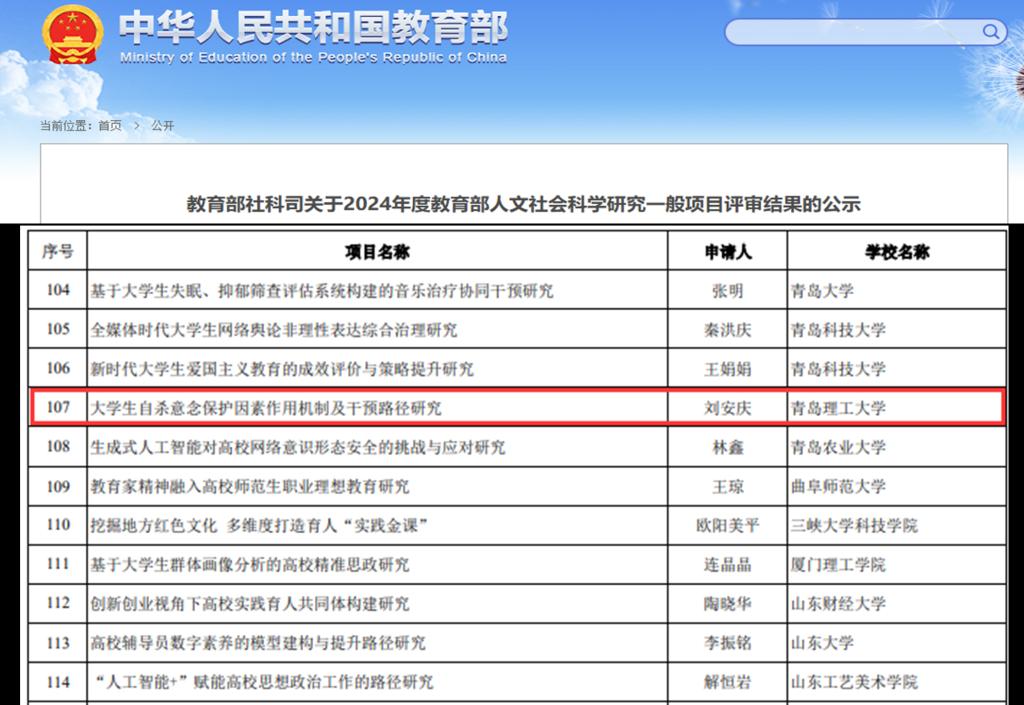Viewport: 1024px width, 705px height.
Task: Click the English Ministry of Education subtitle
Action: (x=313, y=57)
